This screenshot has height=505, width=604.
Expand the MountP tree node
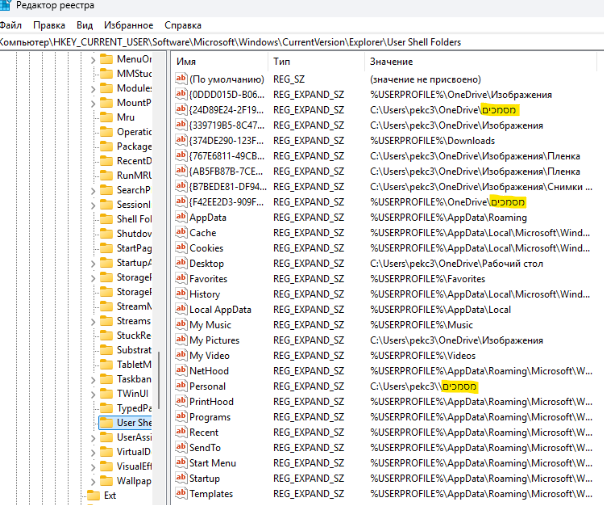click(x=93, y=104)
